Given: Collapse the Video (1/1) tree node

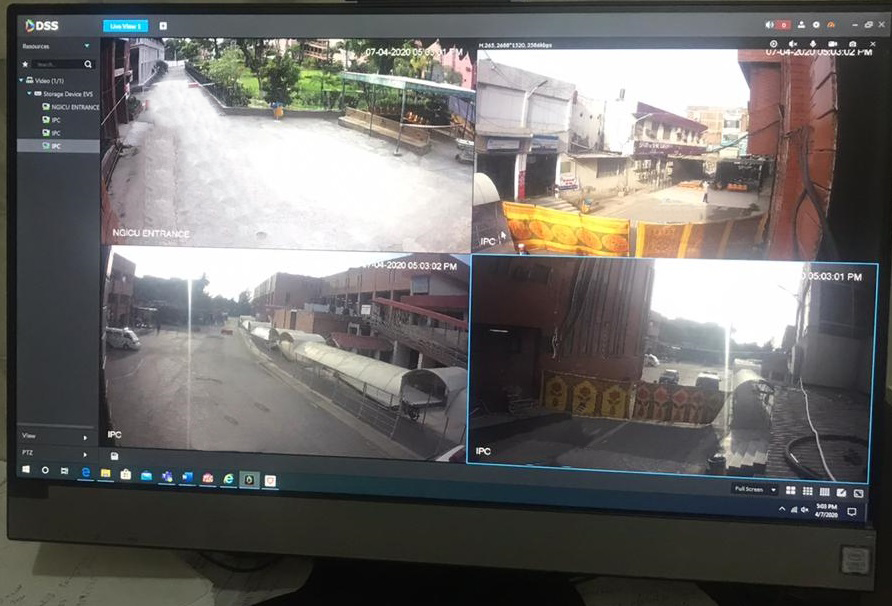Looking at the screenshot, I should click(x=22, y=80).
